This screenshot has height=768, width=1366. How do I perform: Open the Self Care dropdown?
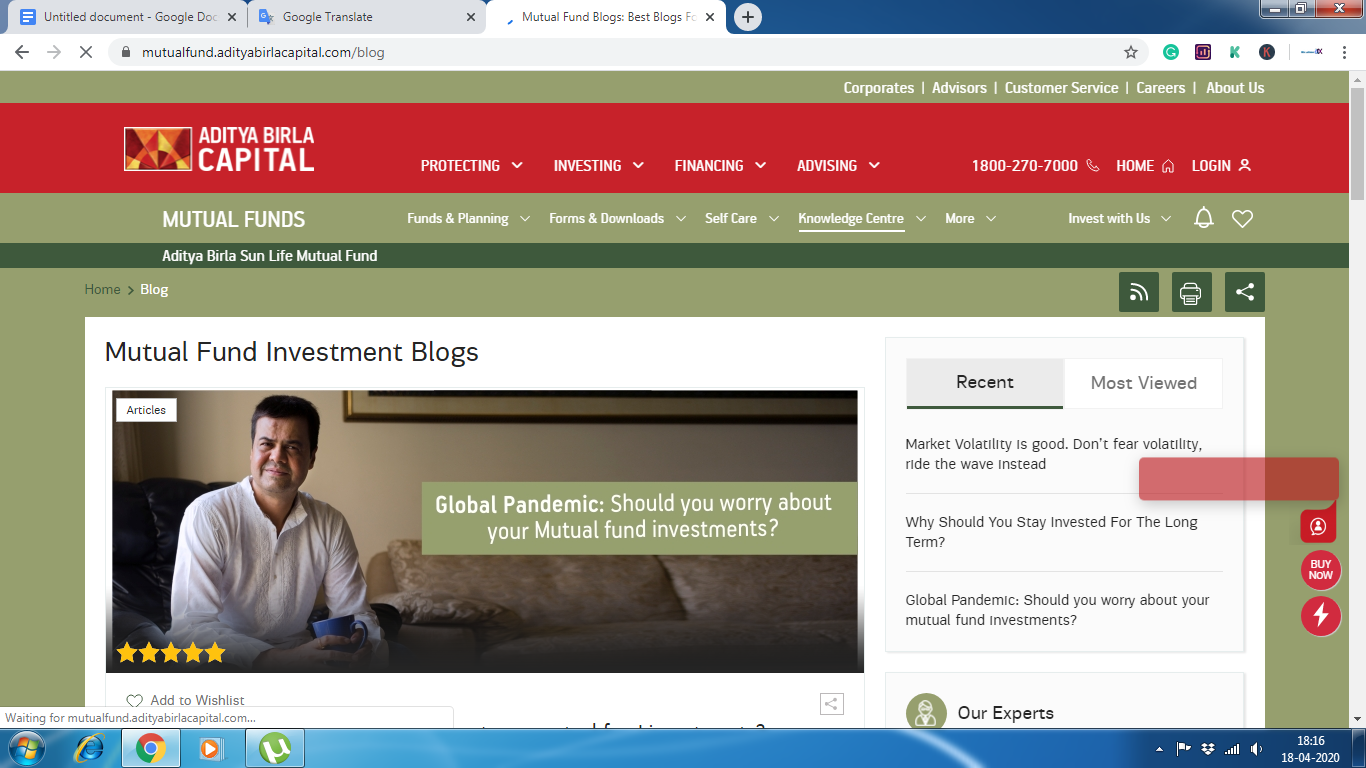pos(741,218)
